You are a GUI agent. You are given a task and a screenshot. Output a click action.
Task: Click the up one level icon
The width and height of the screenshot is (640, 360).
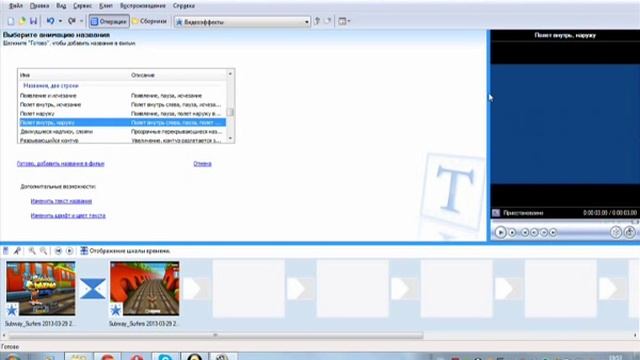click(x=317, y=21)
